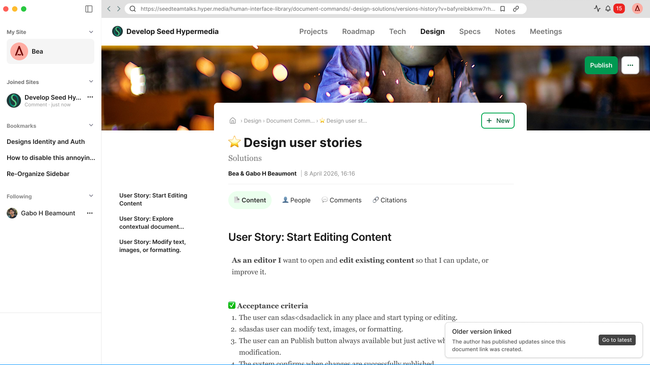Toggle the sidebar panel icon
Screen dimensions: 650x365
[x=89, y=9]
